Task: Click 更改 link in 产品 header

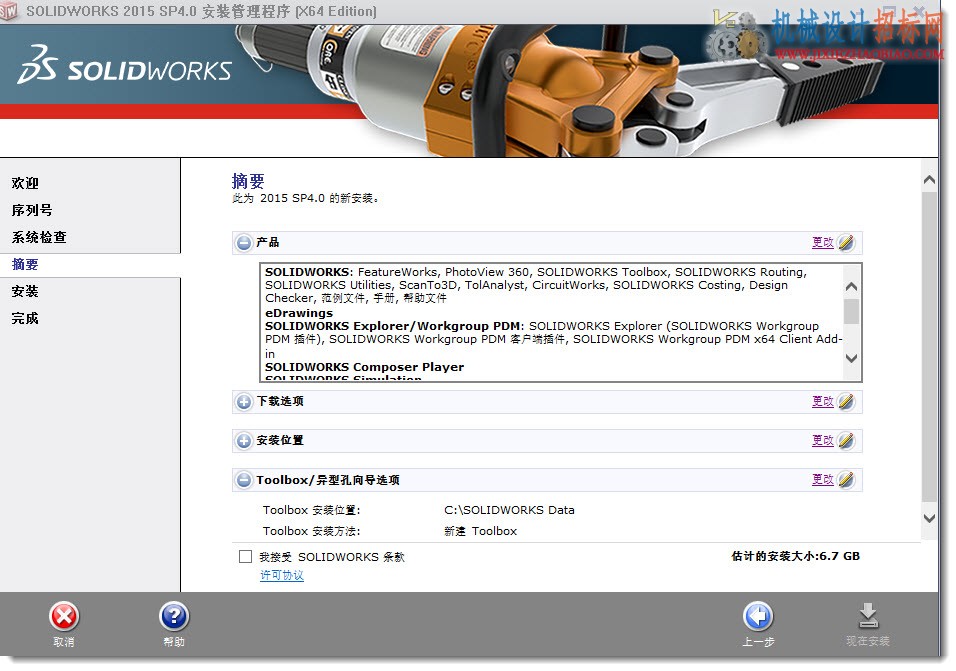Action: [822, 243]
